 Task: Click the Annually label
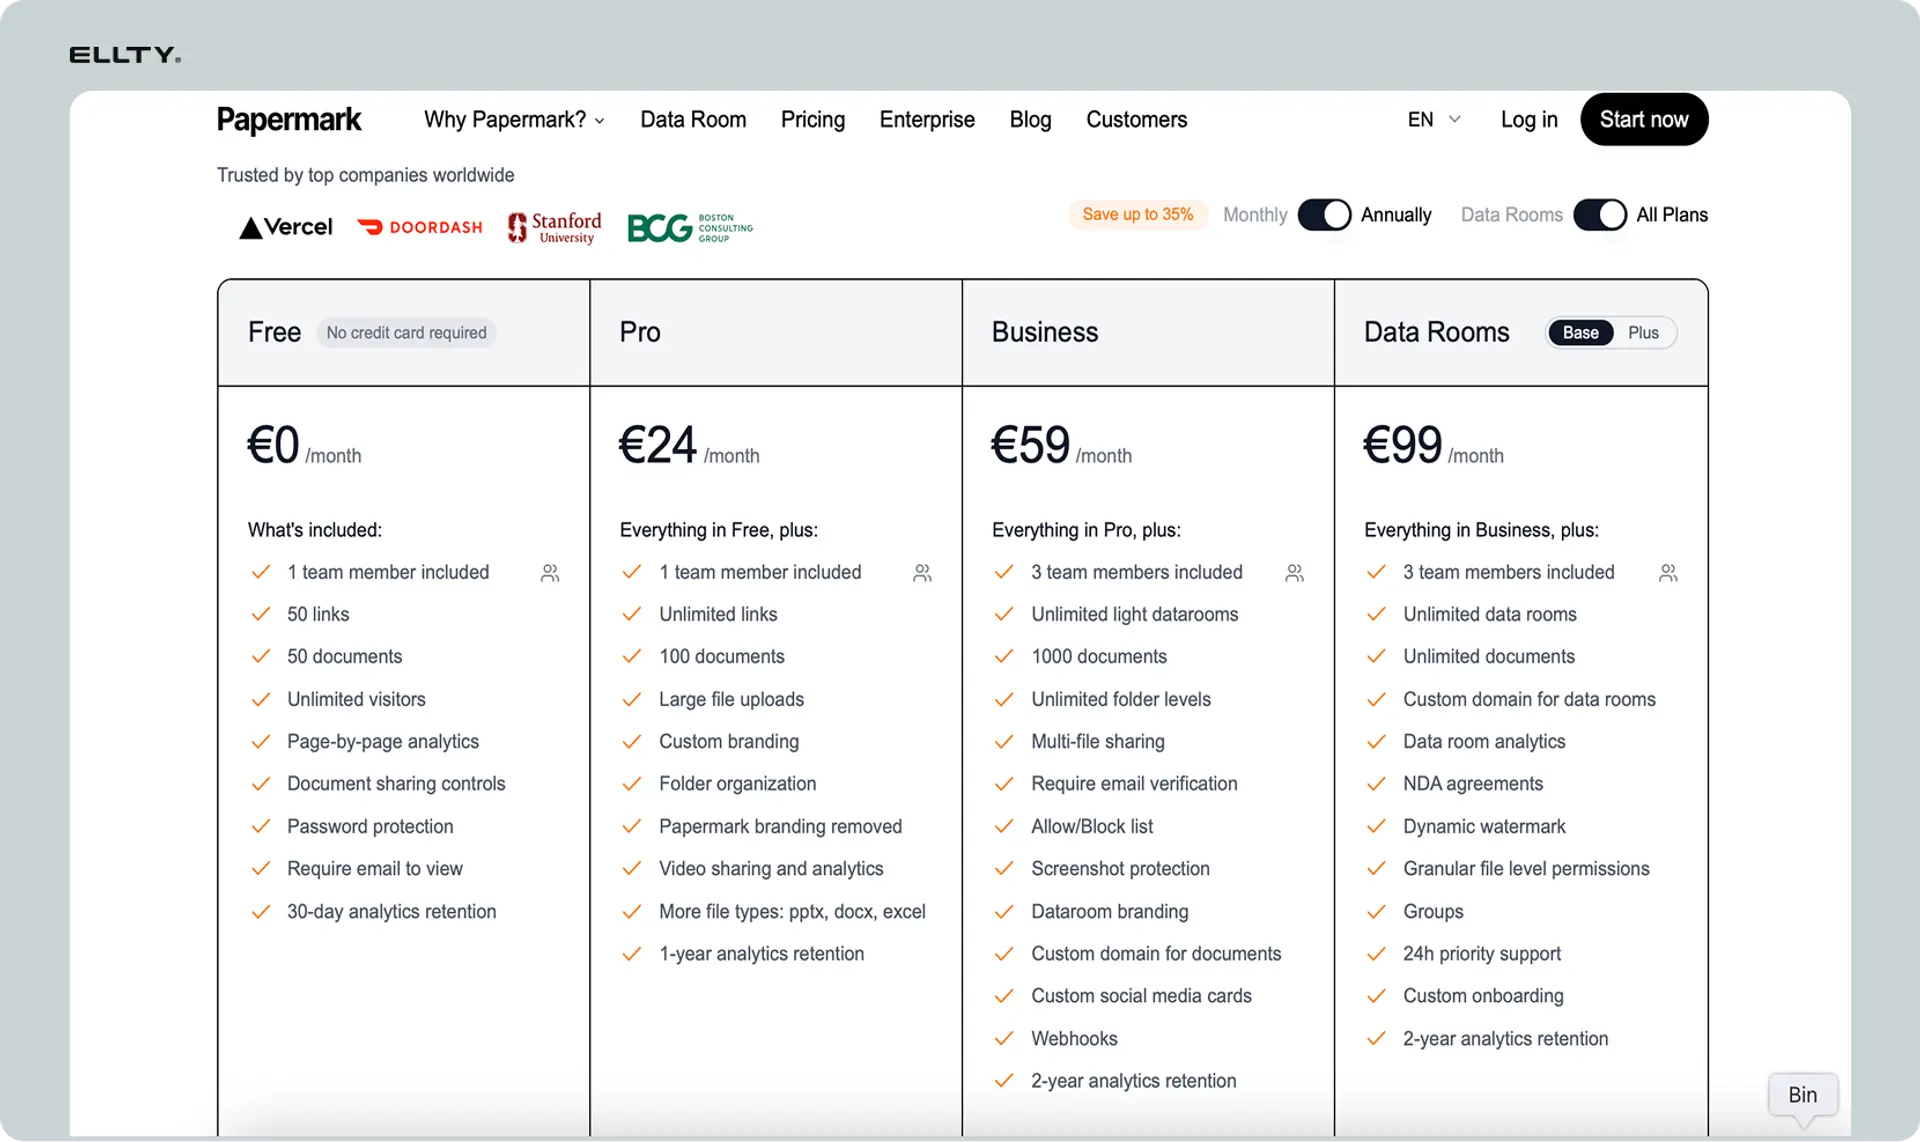(x=1396, y=215)
